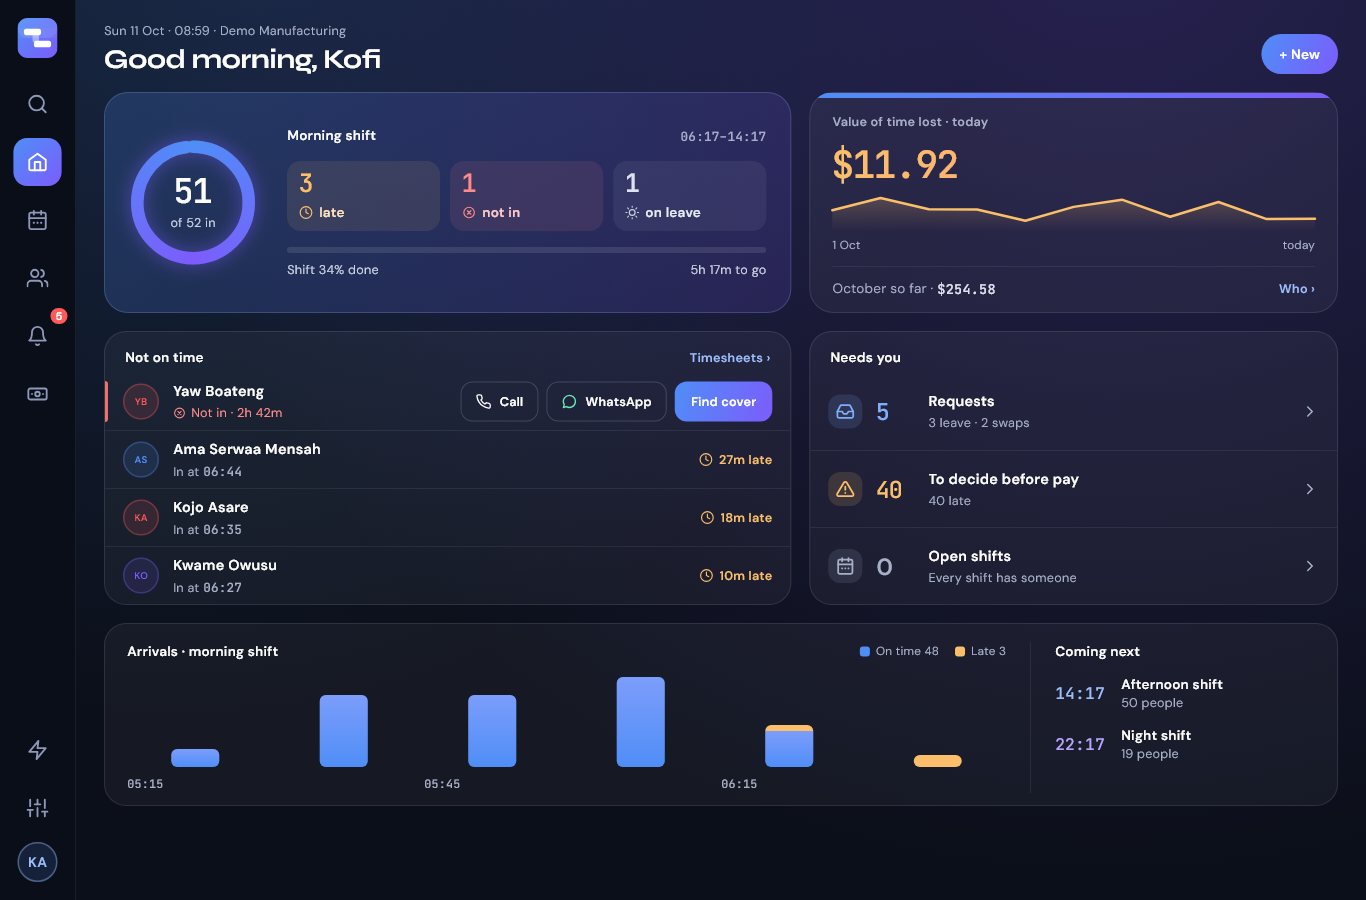
Task: Click the KA avatar beside Kojo Asare
Action: (x=141, y=518)
